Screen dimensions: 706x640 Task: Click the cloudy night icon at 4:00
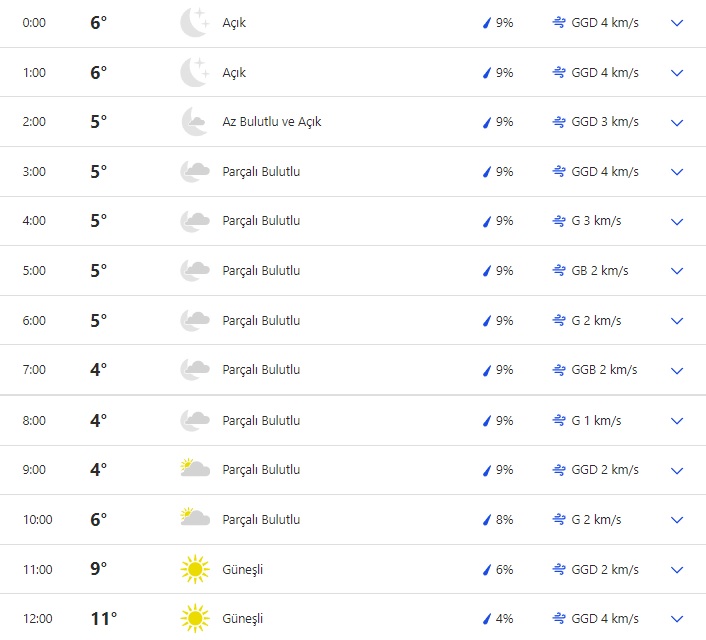click(x=194, y=221)
